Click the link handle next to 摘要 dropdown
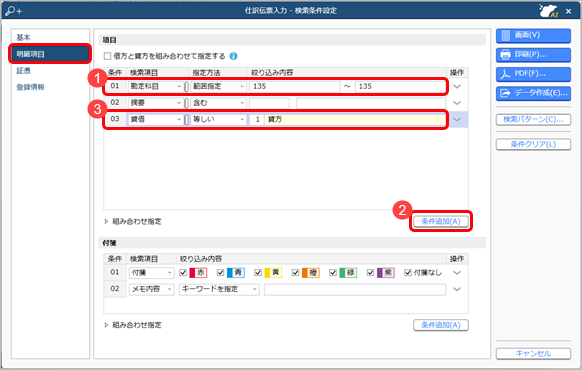Screen dimensions: 582x370 tap(187, 103)
